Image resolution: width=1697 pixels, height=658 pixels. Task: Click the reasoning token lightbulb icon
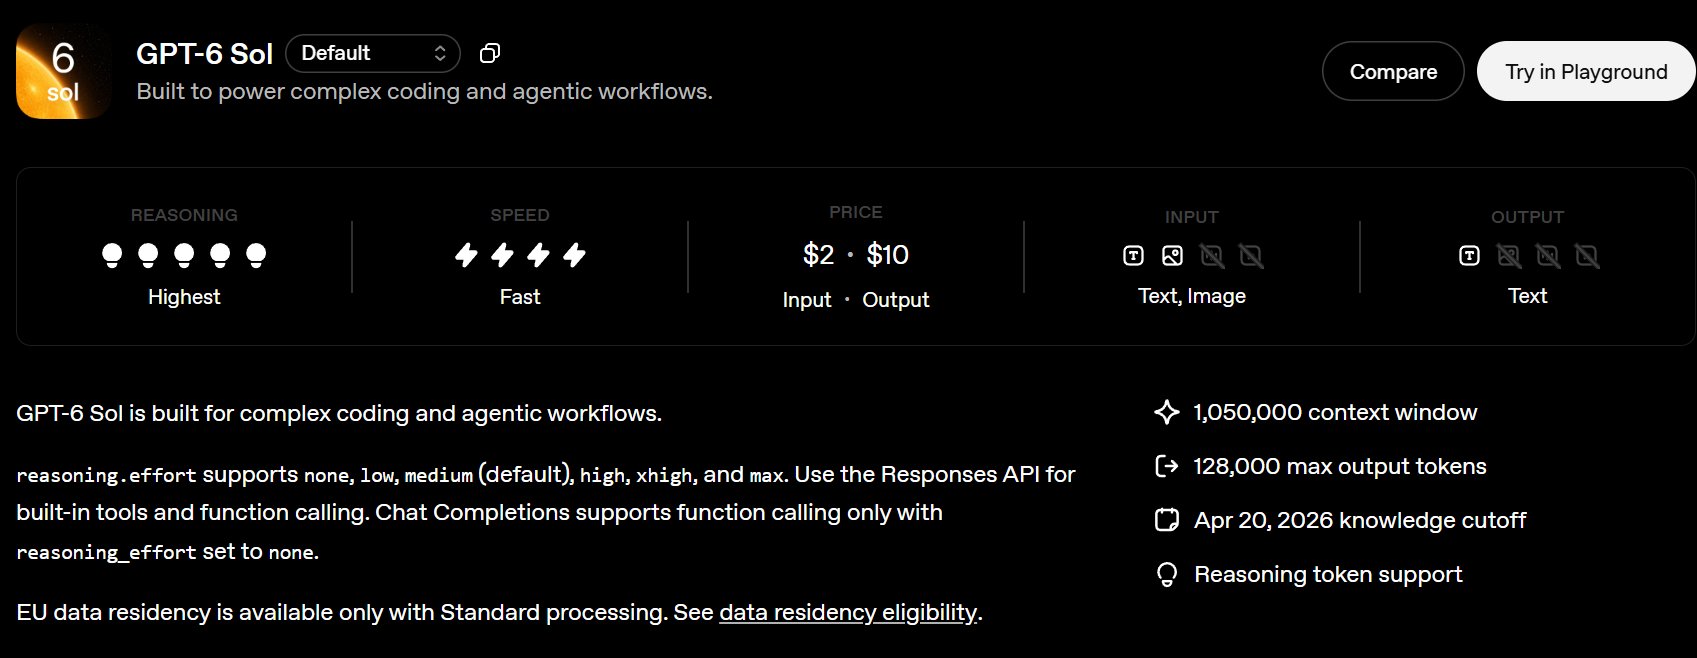pos(1166,574)
